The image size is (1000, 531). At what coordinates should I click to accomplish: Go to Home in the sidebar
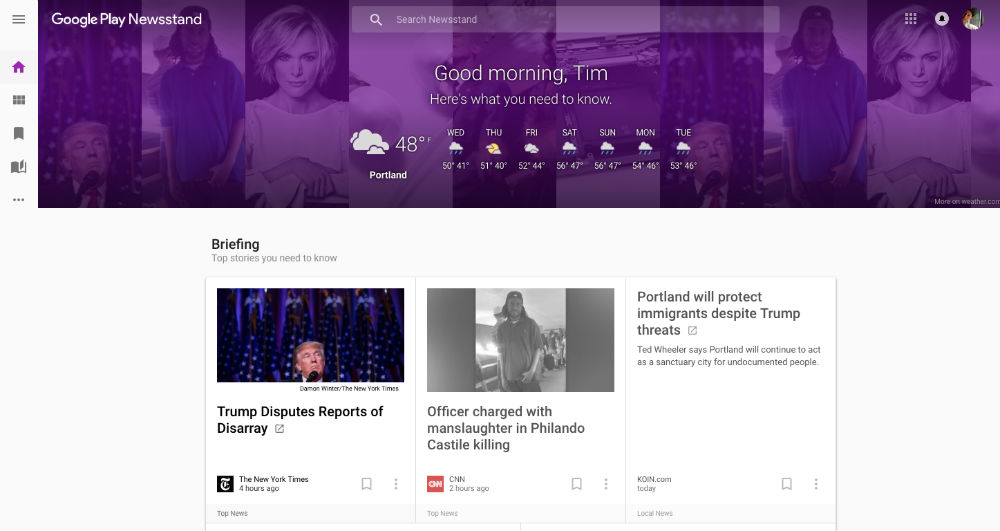(18, 68)
